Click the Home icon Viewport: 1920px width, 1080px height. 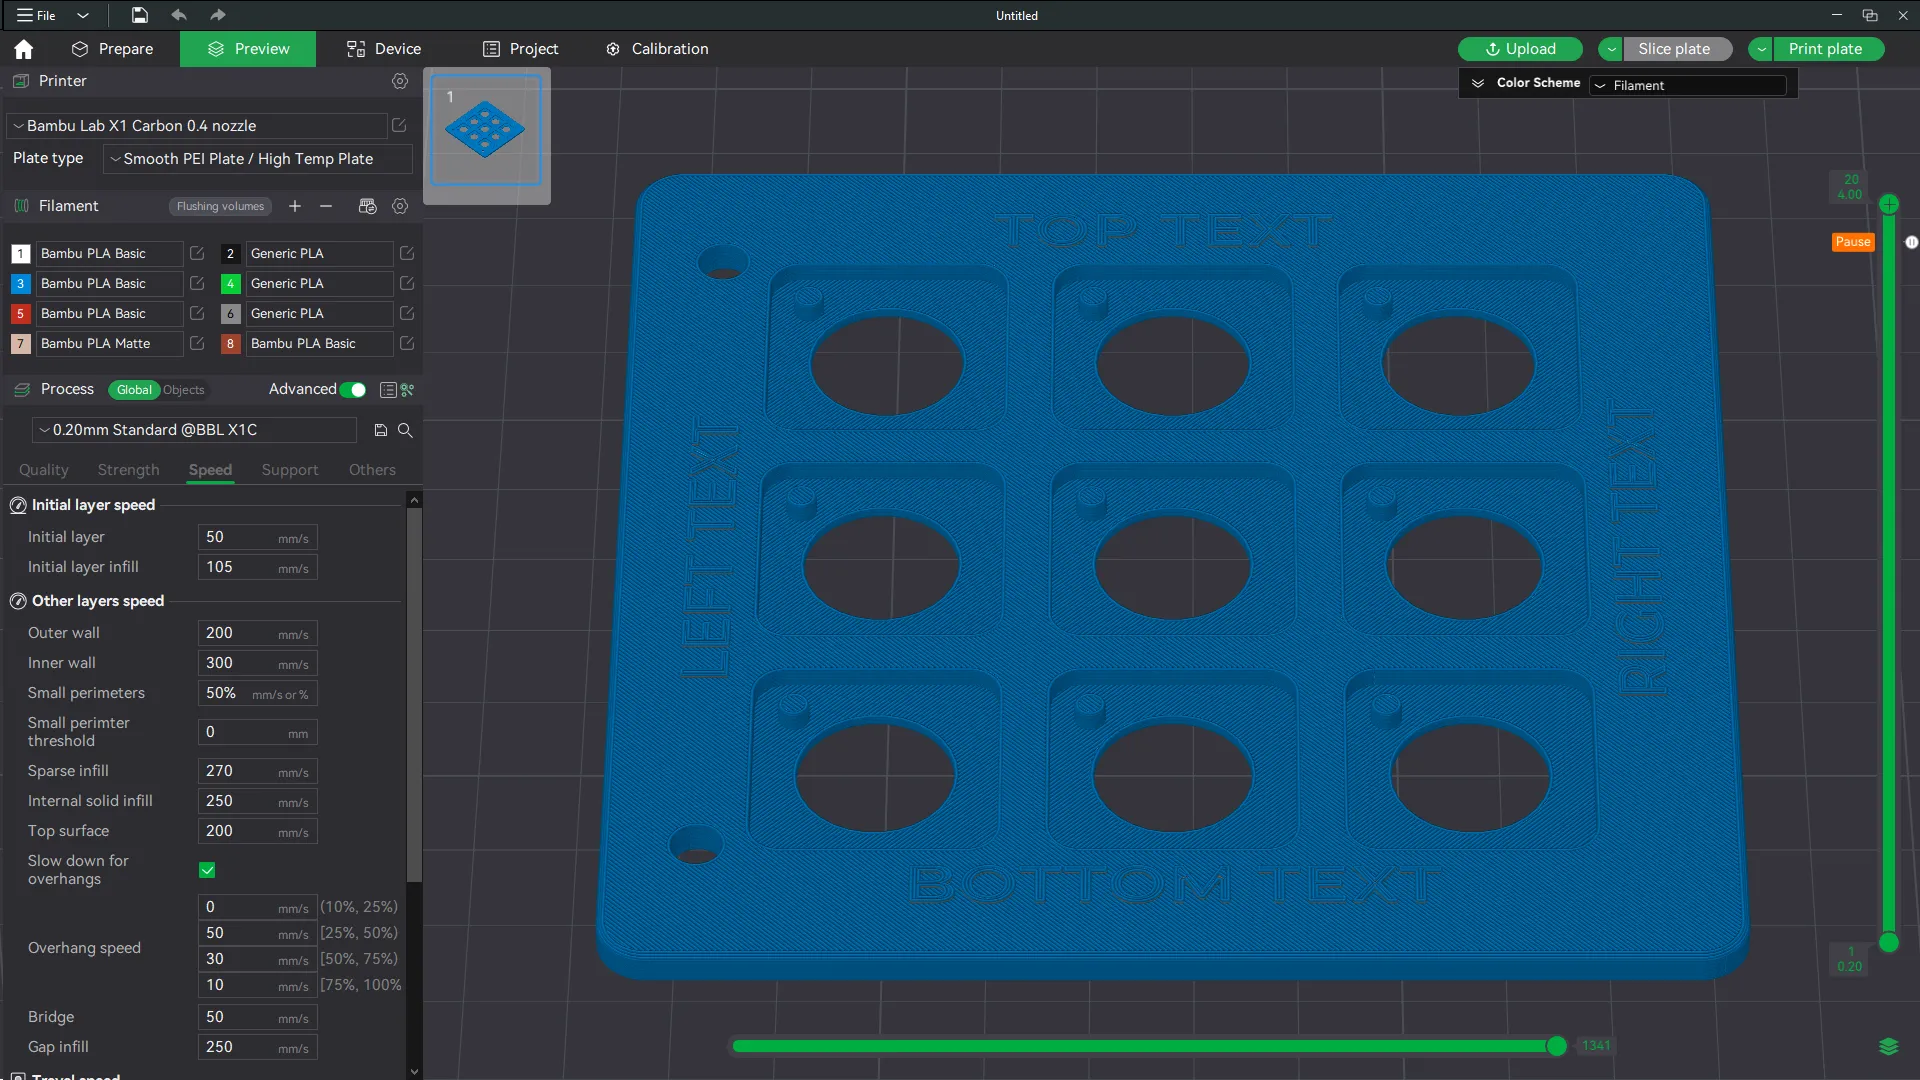coord(24,49)
